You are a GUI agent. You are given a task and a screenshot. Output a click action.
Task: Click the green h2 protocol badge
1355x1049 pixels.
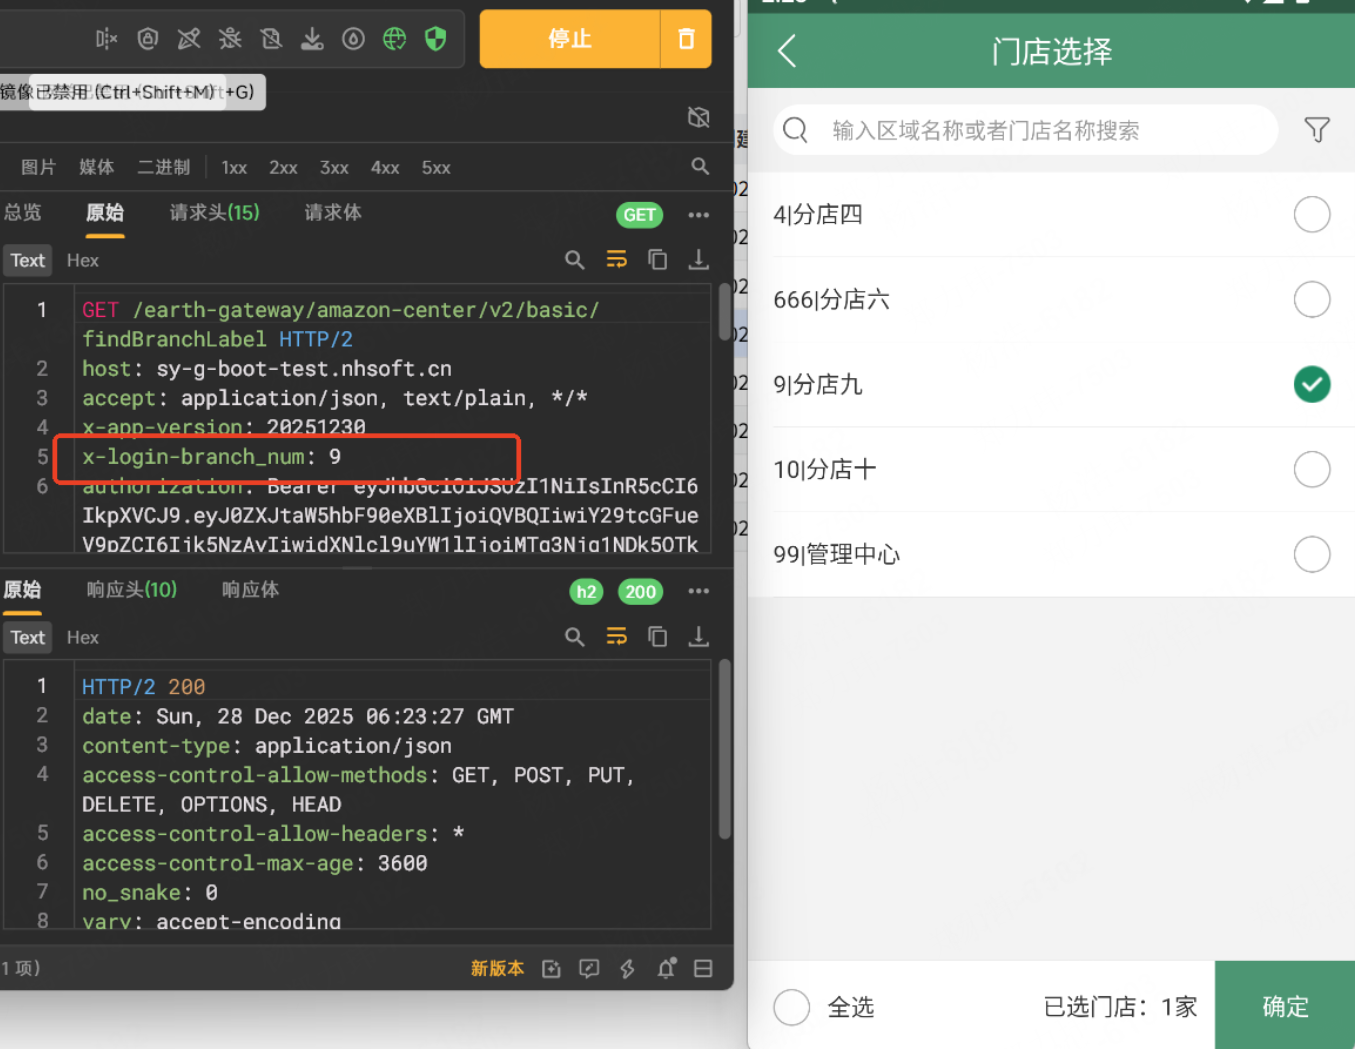pyautogui.click(x=586, y=592)
